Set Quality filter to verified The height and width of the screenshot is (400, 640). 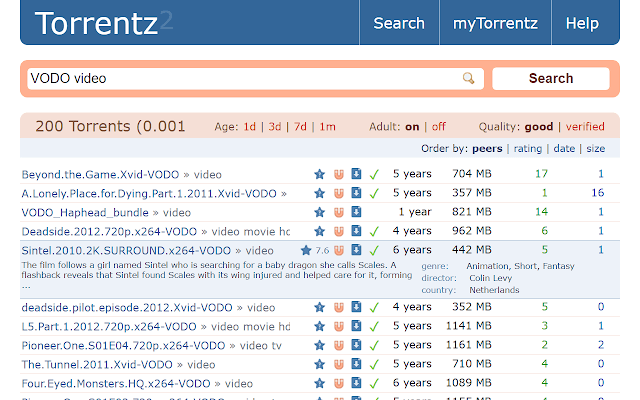[585, 127]
